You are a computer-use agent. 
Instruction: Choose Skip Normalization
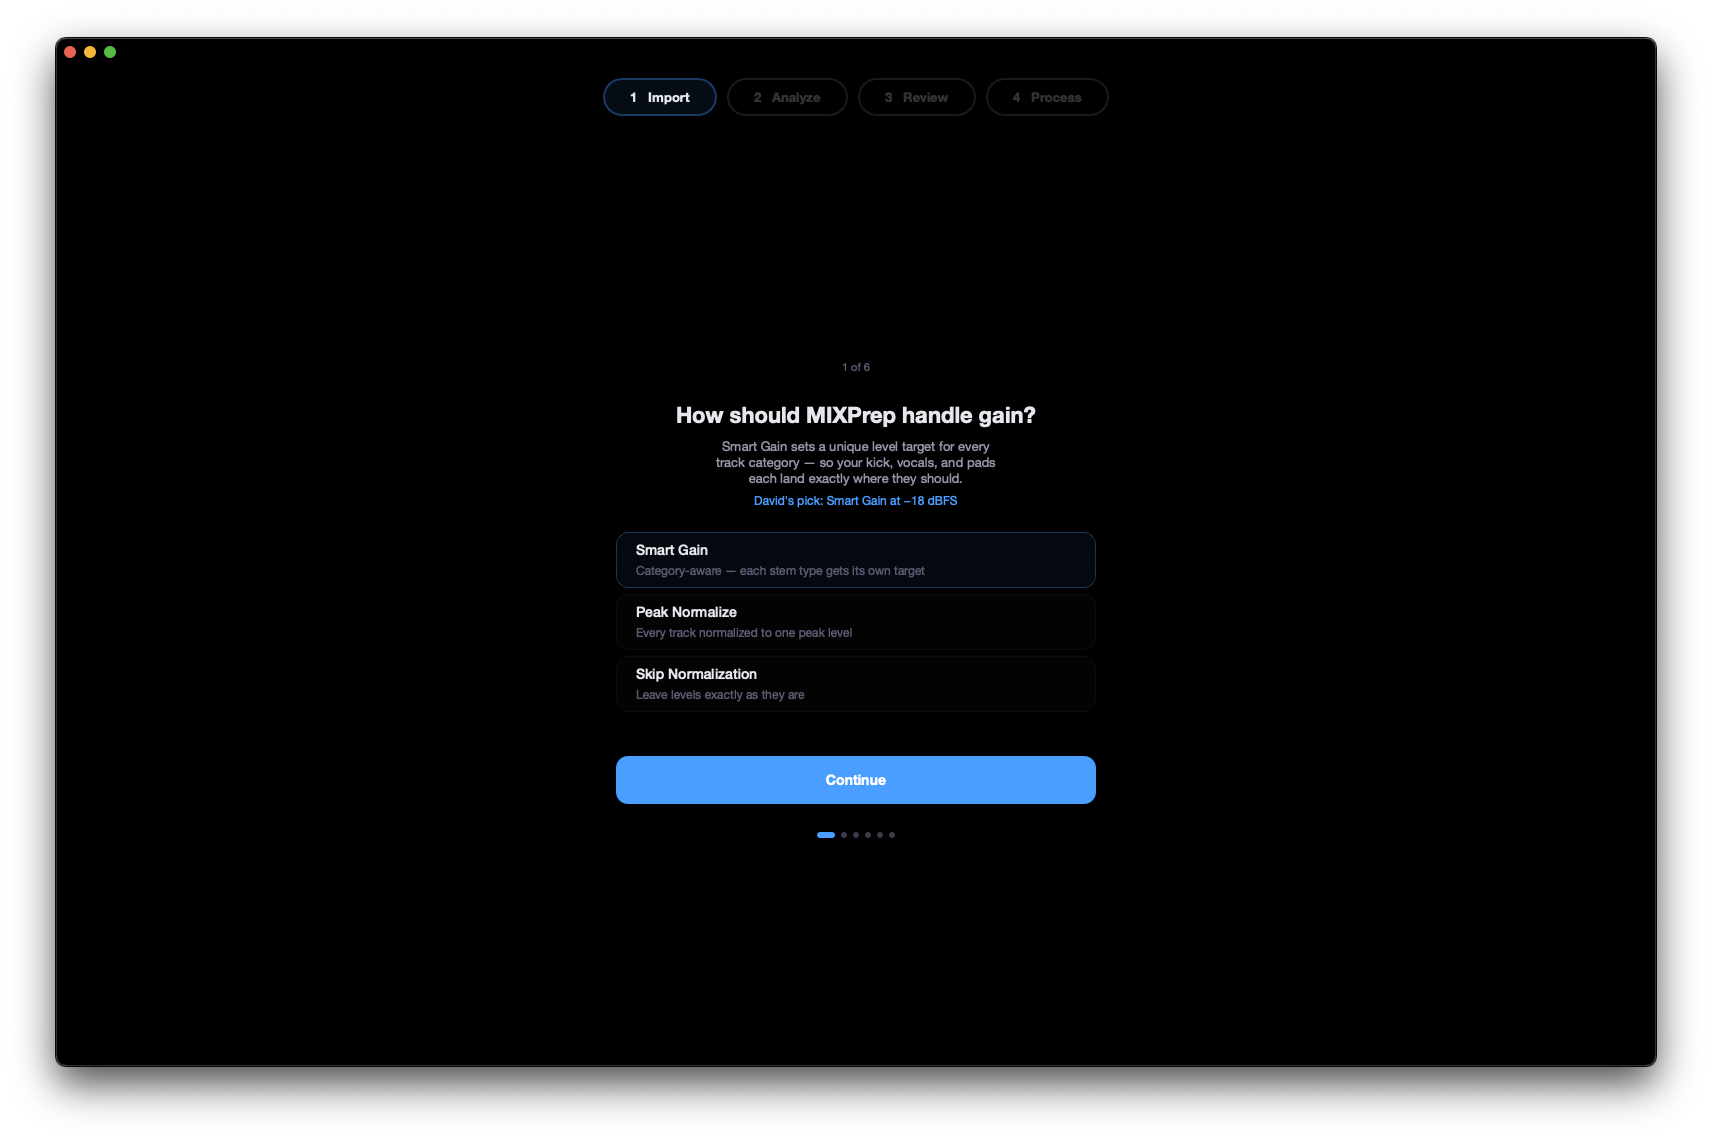855,683
